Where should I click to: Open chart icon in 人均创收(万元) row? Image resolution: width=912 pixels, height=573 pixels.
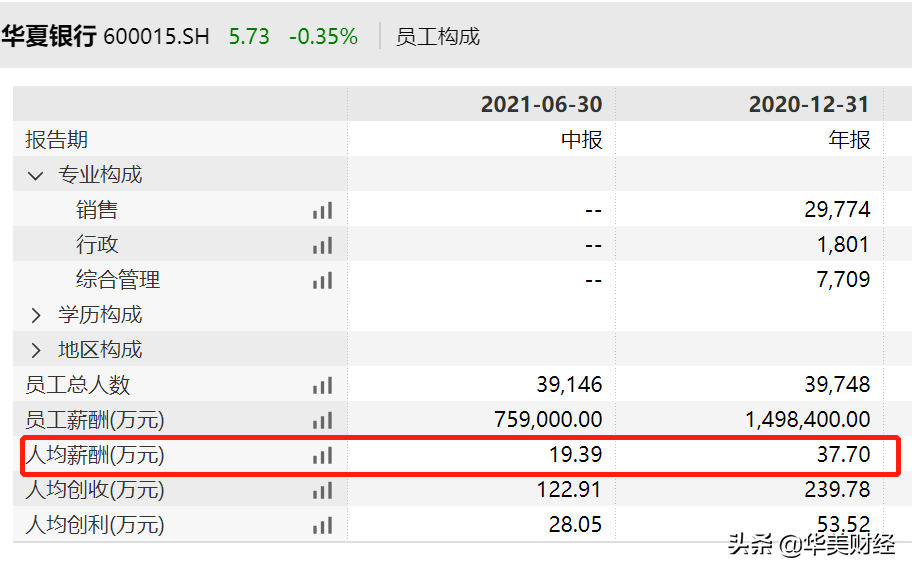(322, 490)
